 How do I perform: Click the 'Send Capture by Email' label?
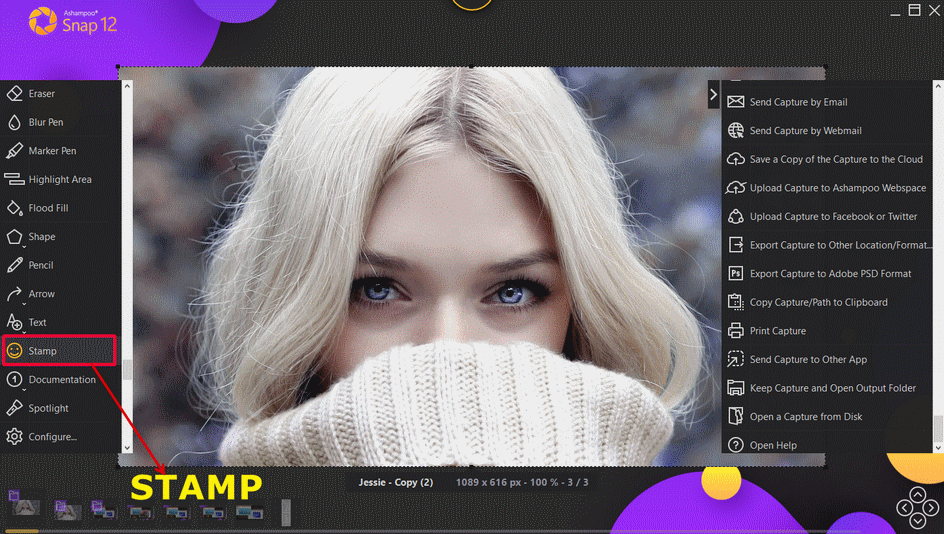click(798, 102)
